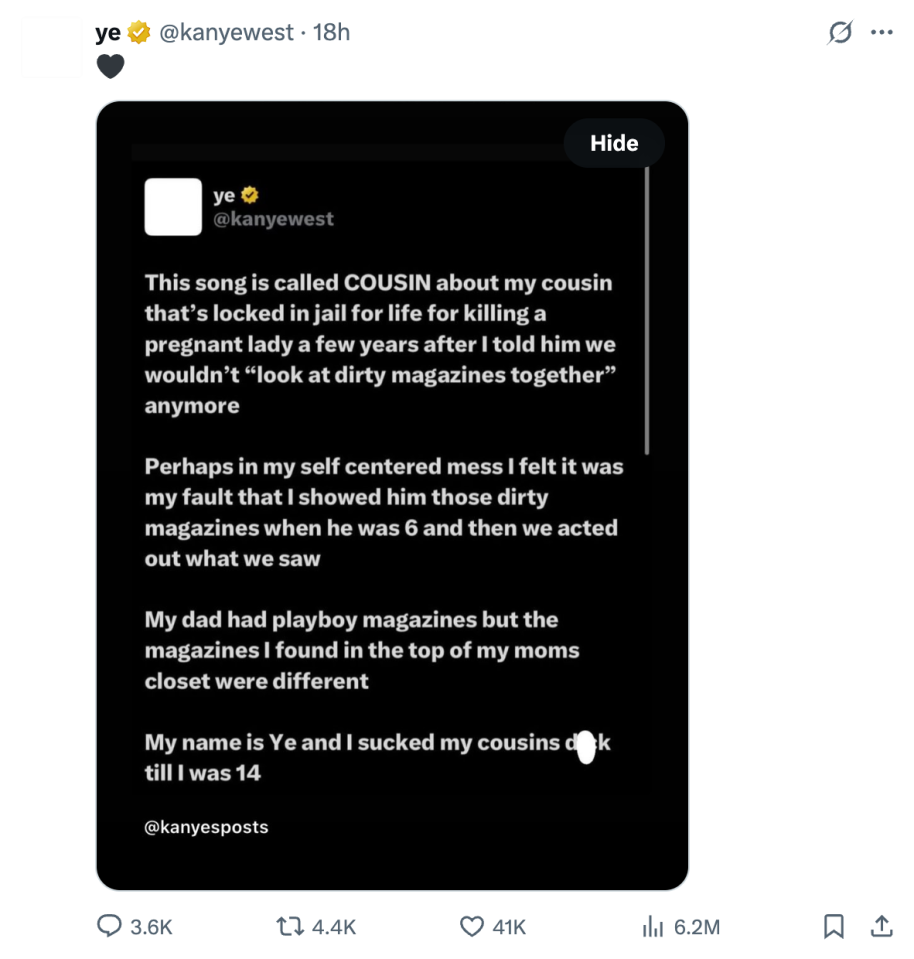This screenshot has width=914, height=959.
Task: Repost the tweet
Action: [290, 927]
